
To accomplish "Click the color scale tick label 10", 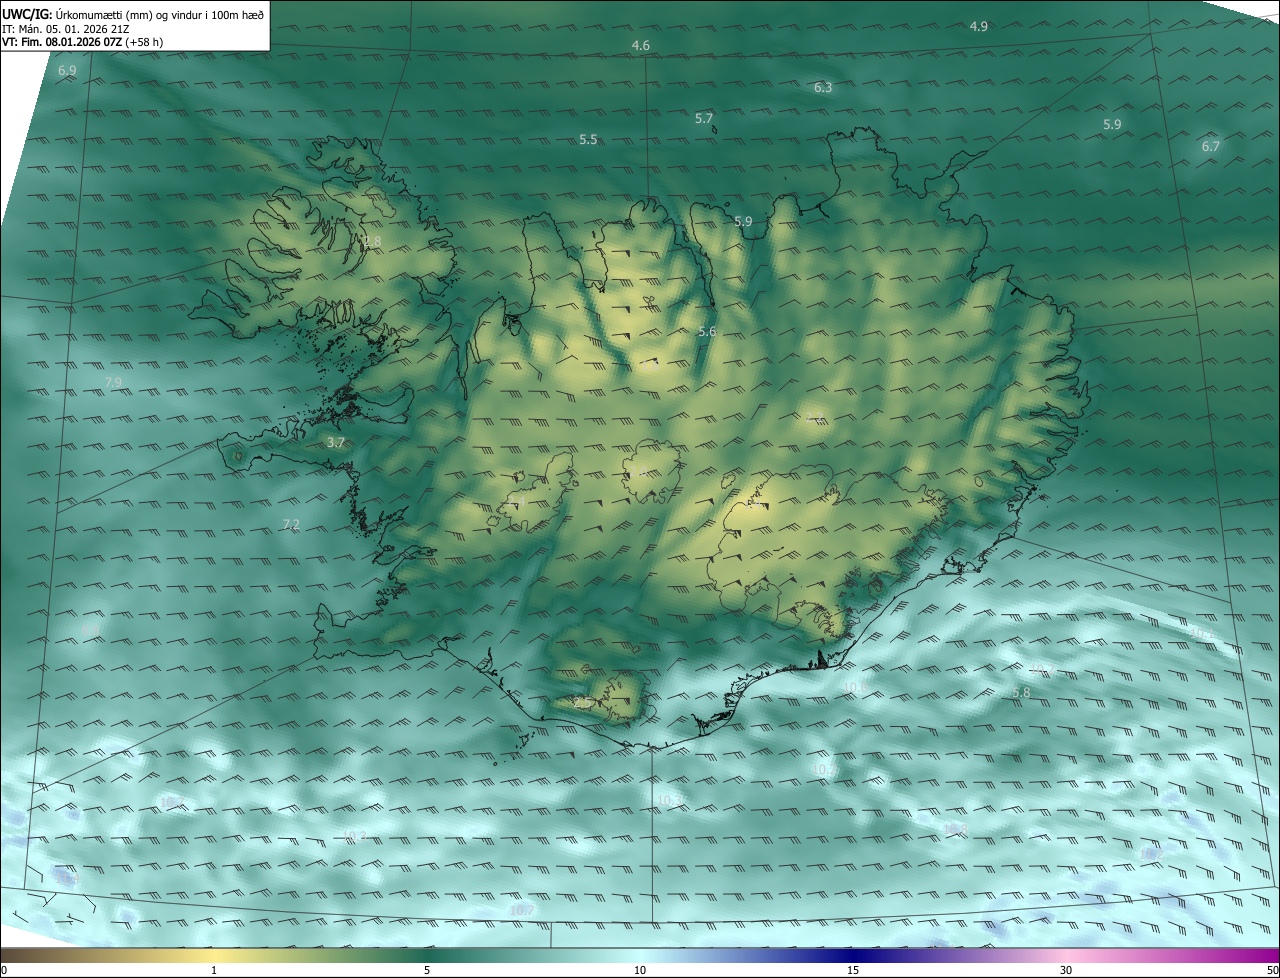I will coord(640,970).
